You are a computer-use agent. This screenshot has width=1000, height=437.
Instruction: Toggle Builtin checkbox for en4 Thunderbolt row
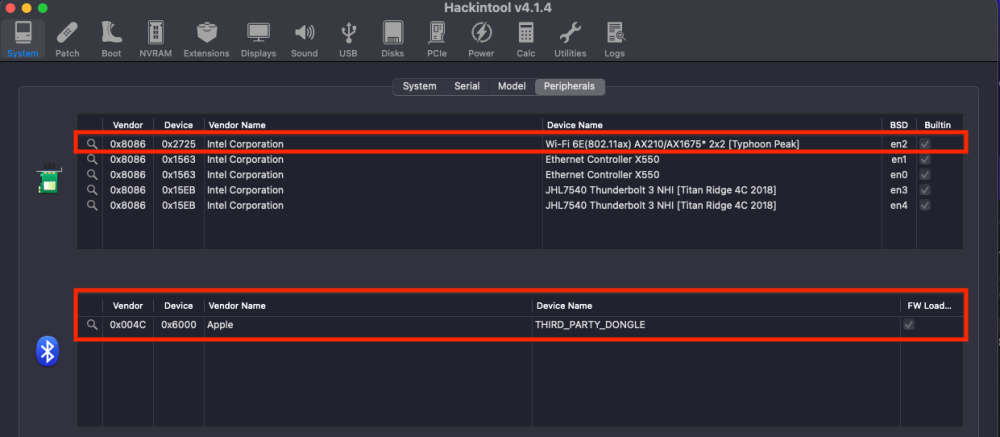(x=925, y=205)
